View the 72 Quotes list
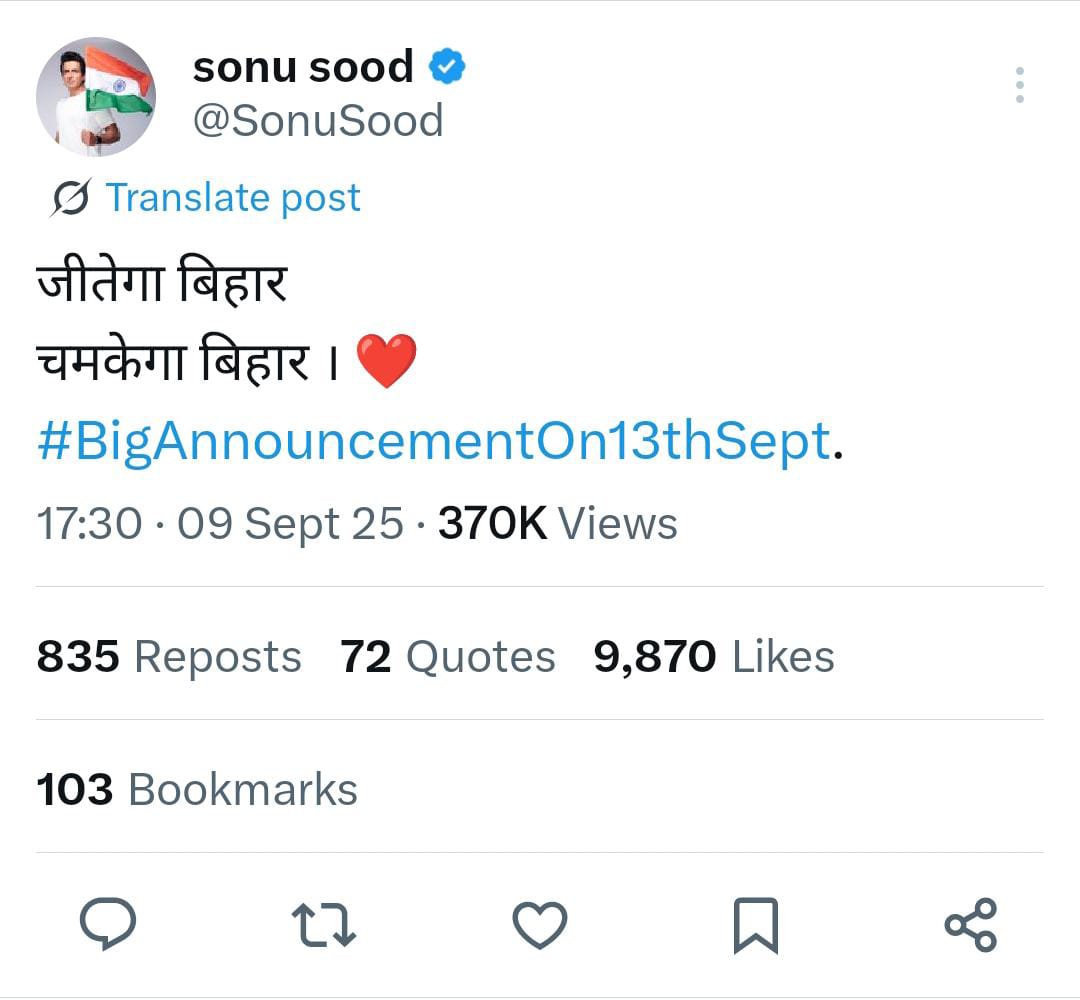The width and height of the screenshot is (1080, 1000). pyautogui.click(x=447, y=657)
